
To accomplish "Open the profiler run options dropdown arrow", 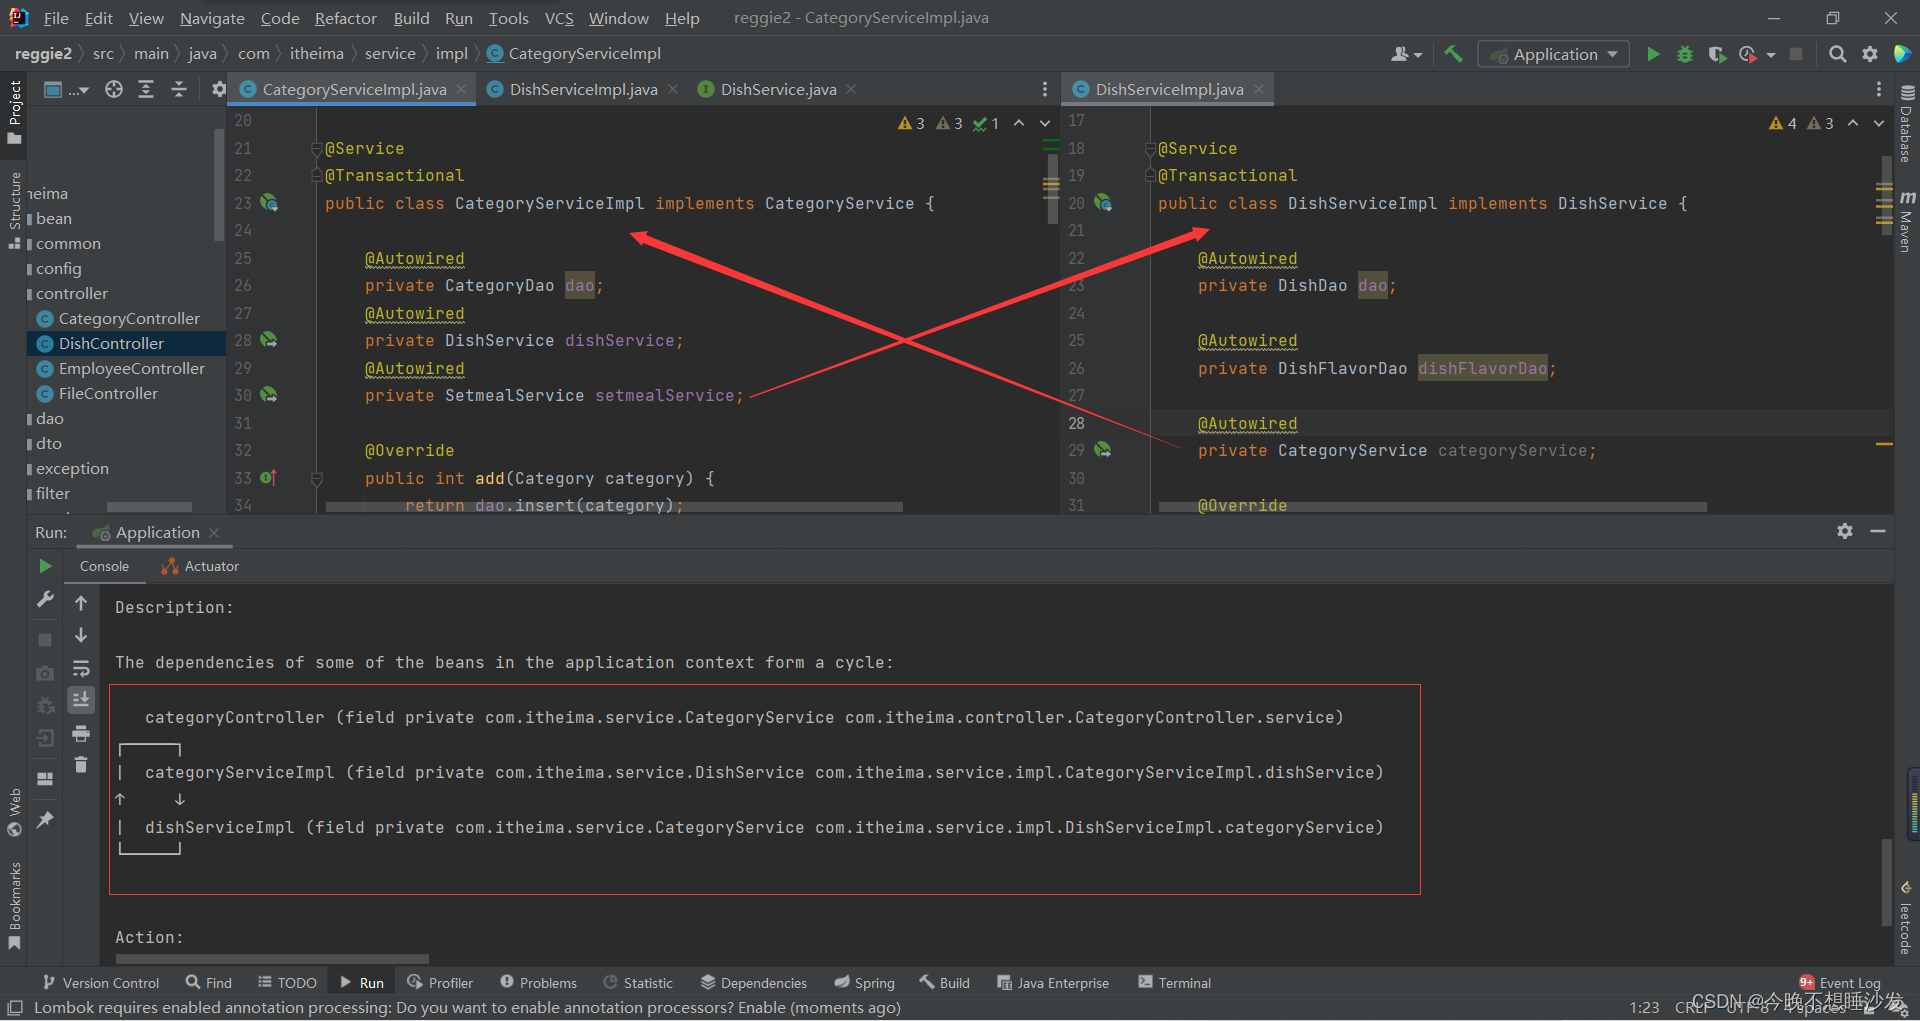I will pos(1771,55).
